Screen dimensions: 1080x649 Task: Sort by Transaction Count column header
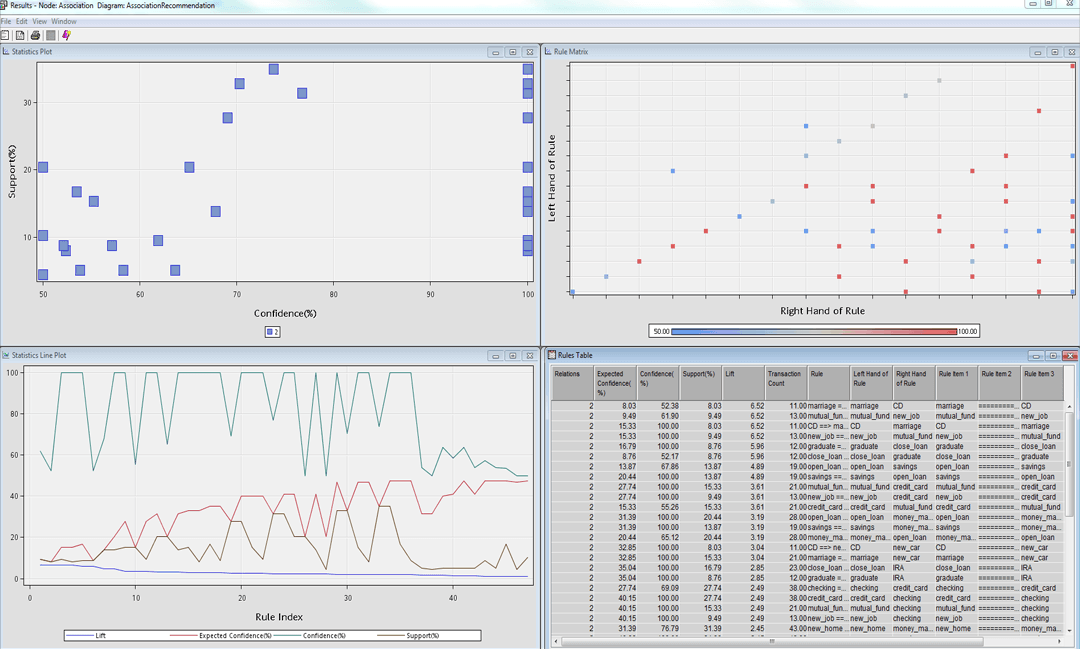[x=786, y=383]
